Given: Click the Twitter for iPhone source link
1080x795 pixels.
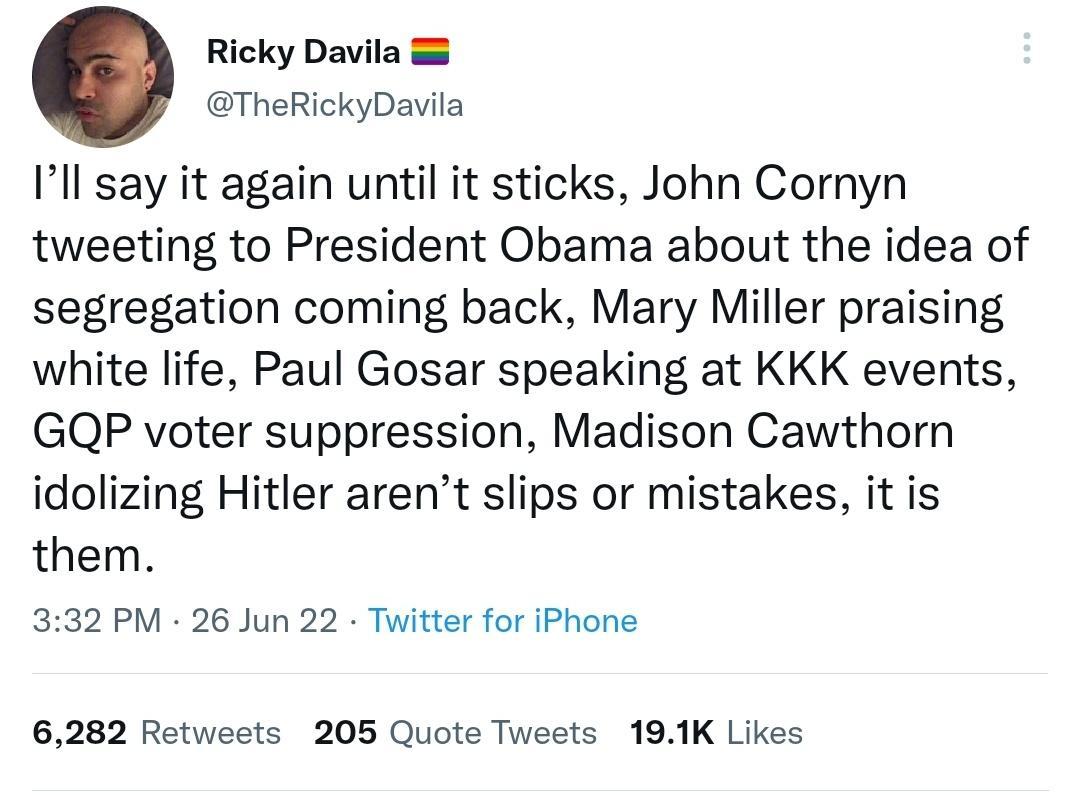Looking at the screenshot, I should click(504, 621).
